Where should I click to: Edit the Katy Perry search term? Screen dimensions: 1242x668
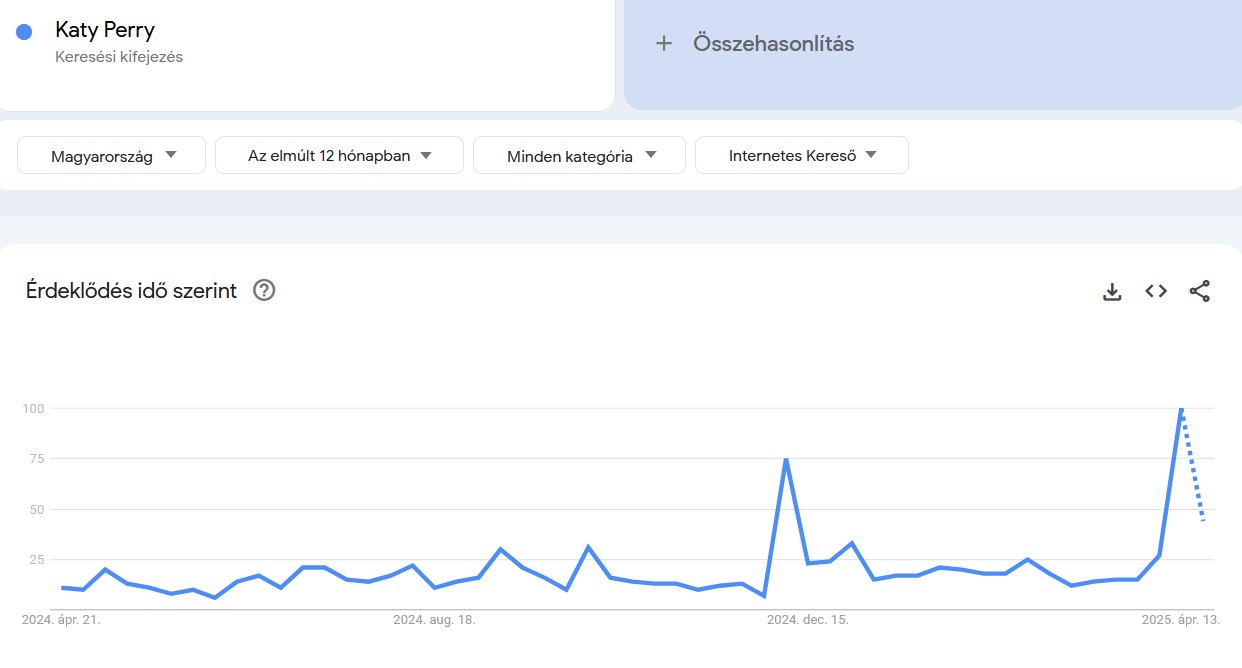105,30
